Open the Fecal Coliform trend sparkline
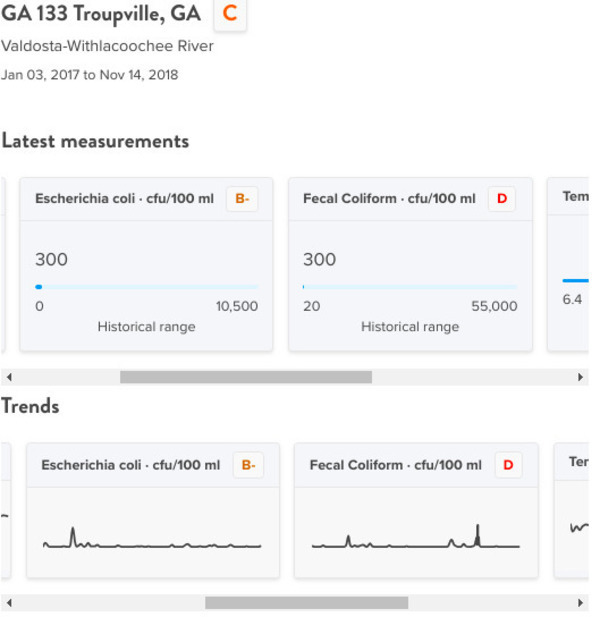 [415, 536]
